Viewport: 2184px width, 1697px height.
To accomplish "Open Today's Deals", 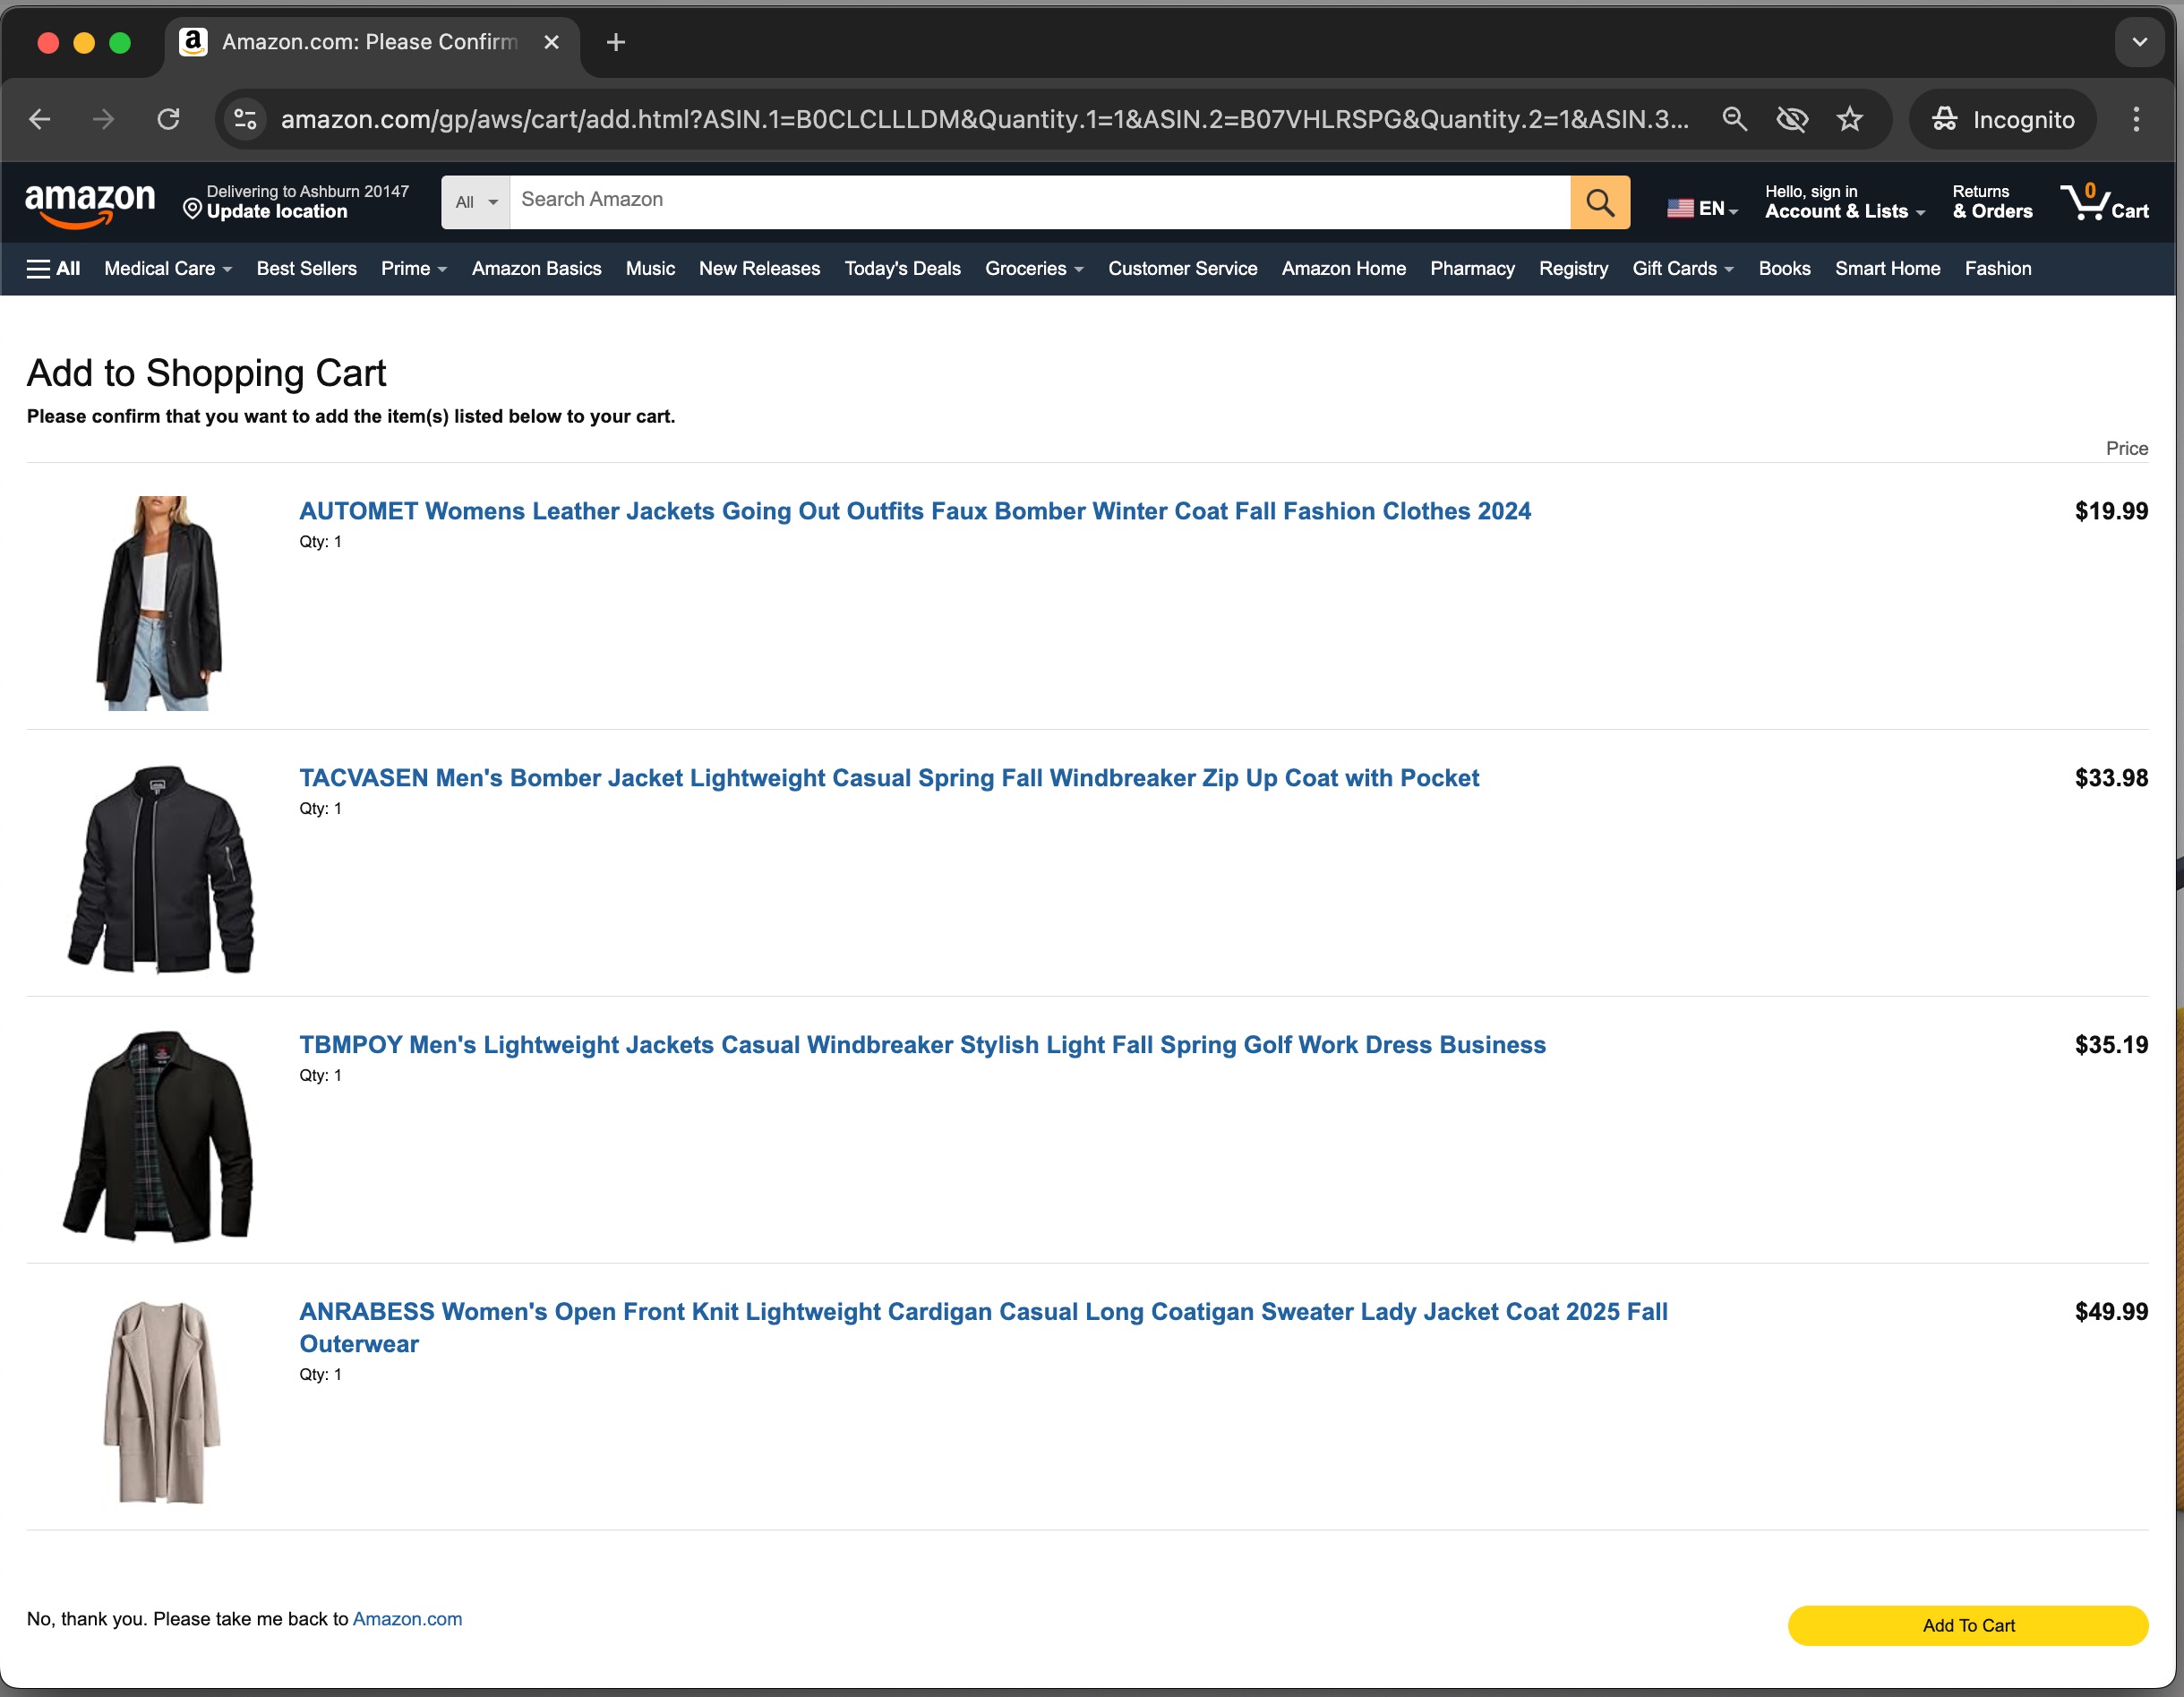I will click(902, 268).
